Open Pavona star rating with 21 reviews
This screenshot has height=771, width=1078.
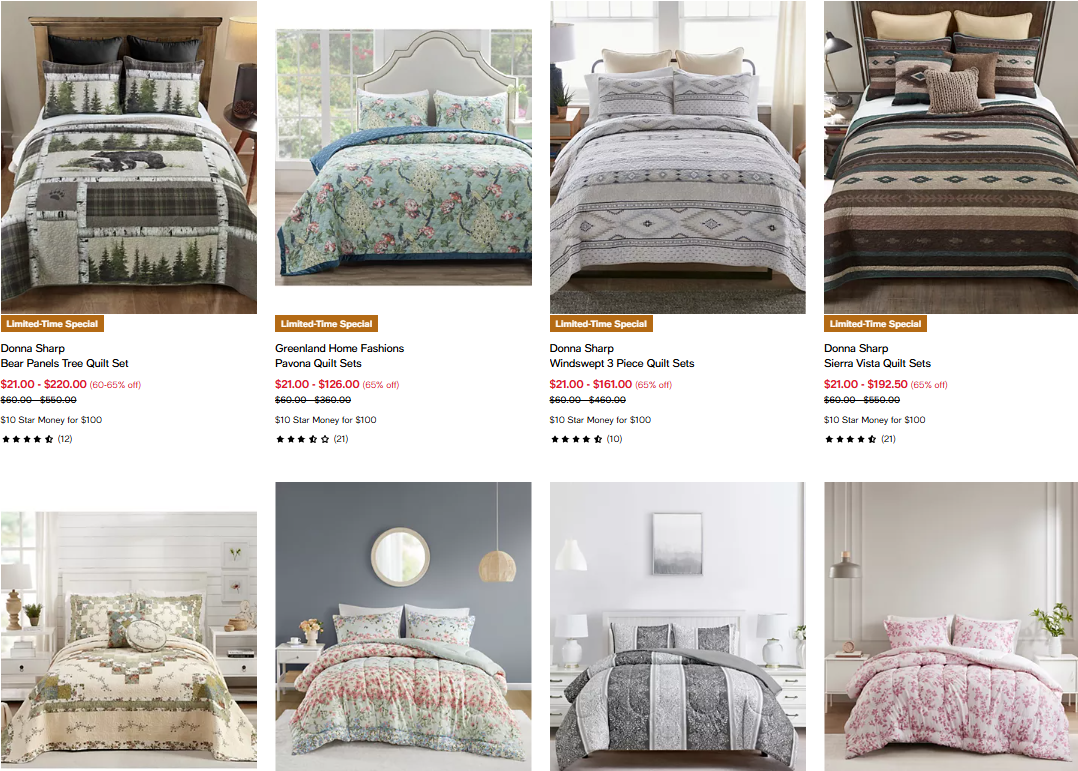[312, 439]
